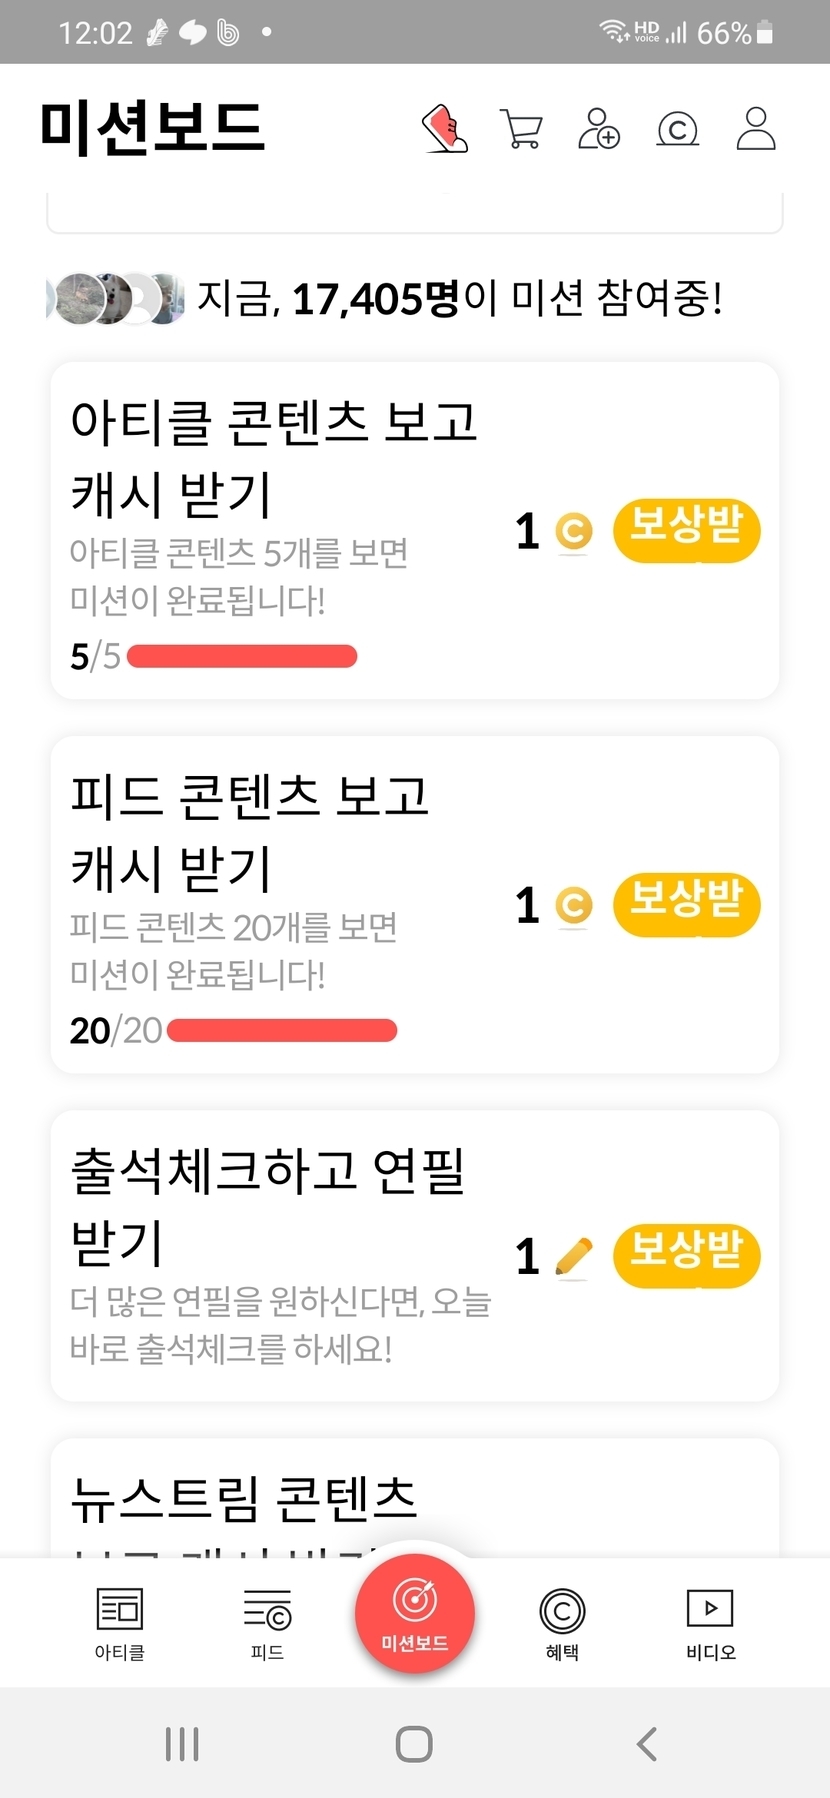Open the 혜택 benefits tab
The height and width of the screenshot is (1798, 830).
562,1624
